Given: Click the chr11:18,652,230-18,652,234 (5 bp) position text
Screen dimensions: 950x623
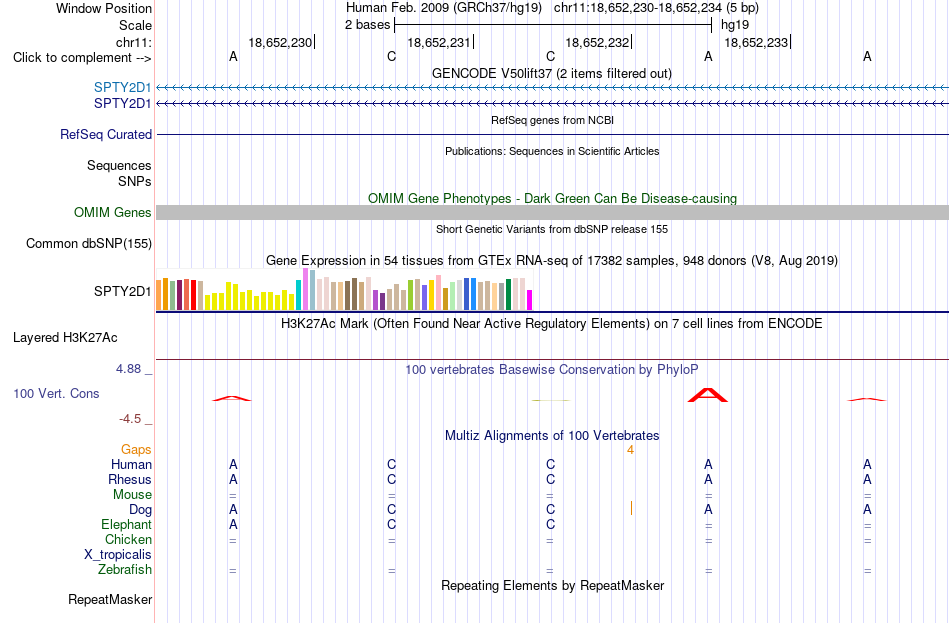Looking at the screenshot, I should 656,8.
